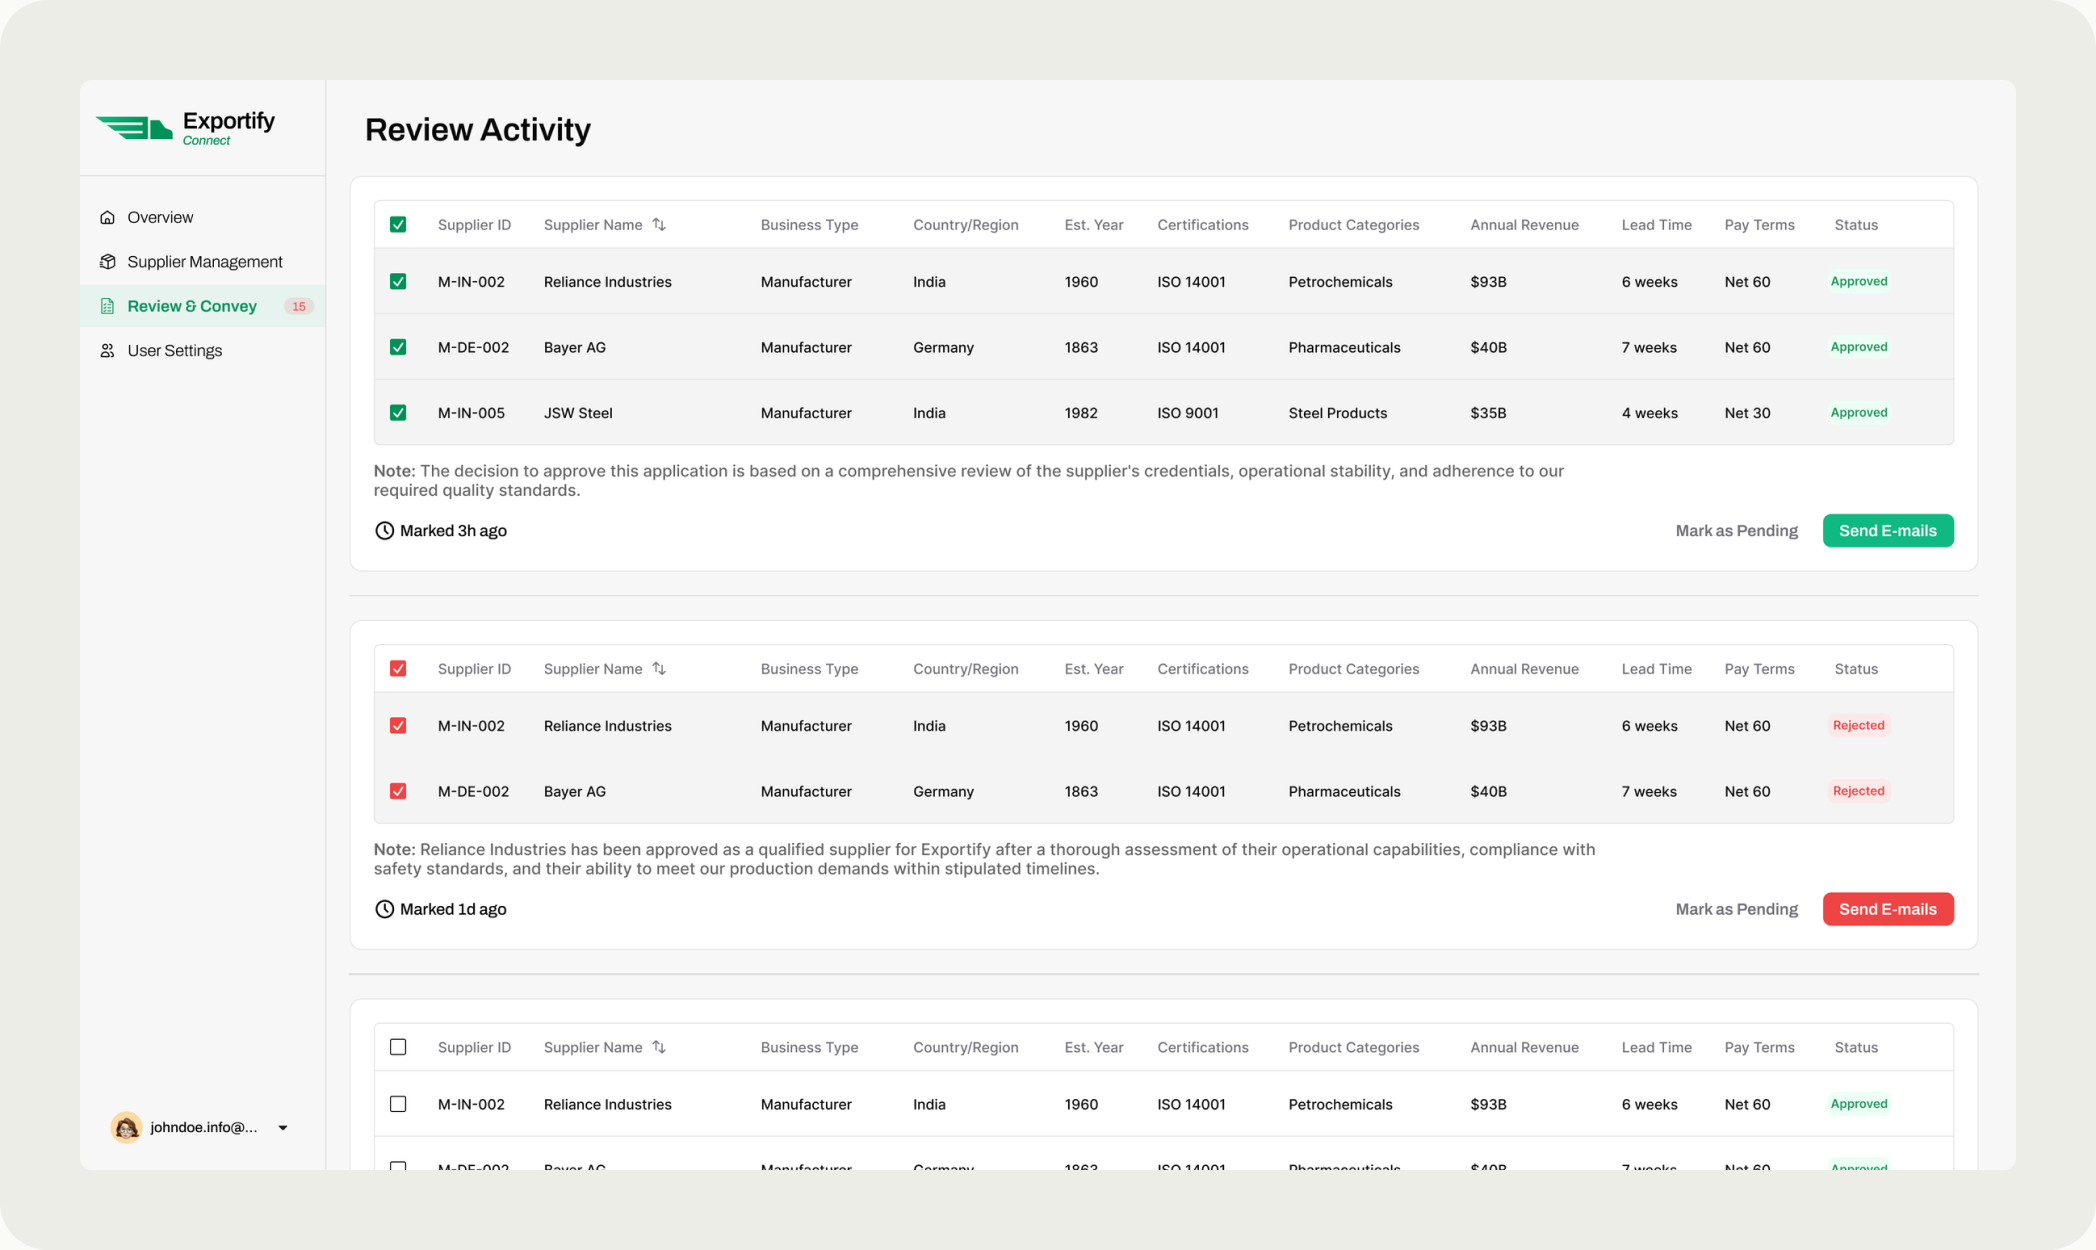Click the Supplier Management box icon

coord(107,262)
